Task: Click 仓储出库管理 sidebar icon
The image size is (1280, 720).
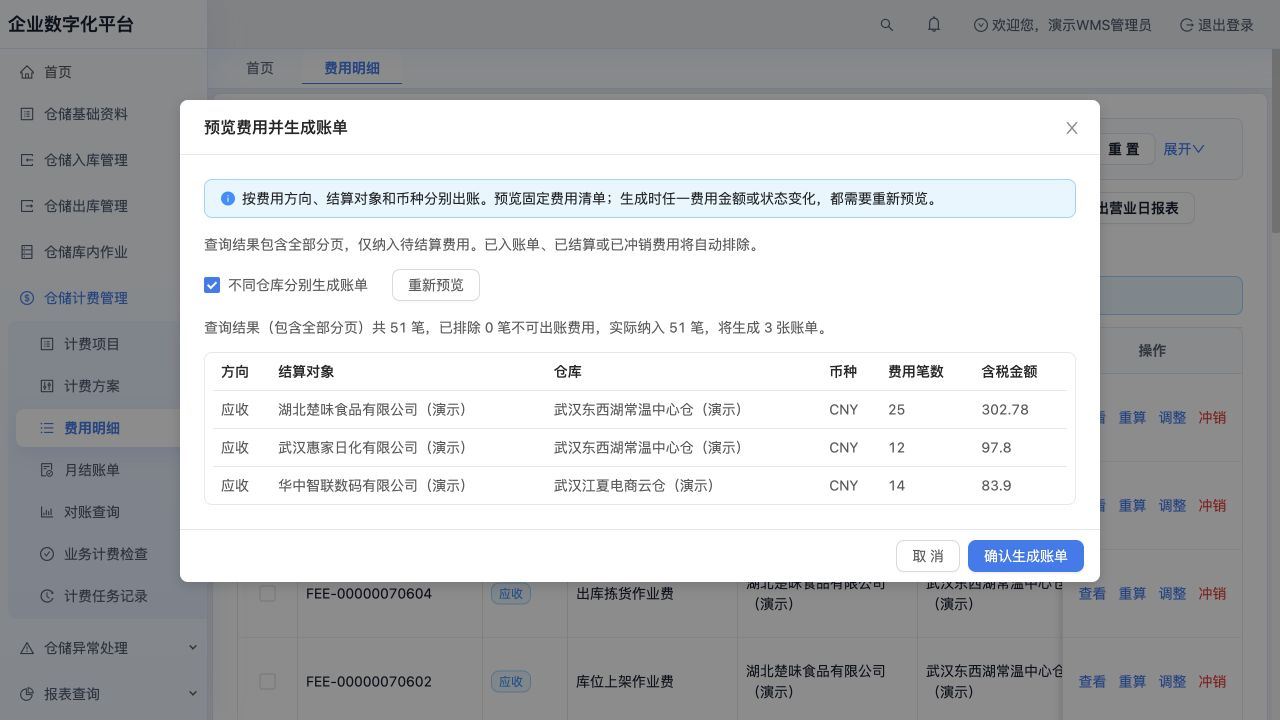Action: point(27,206)
